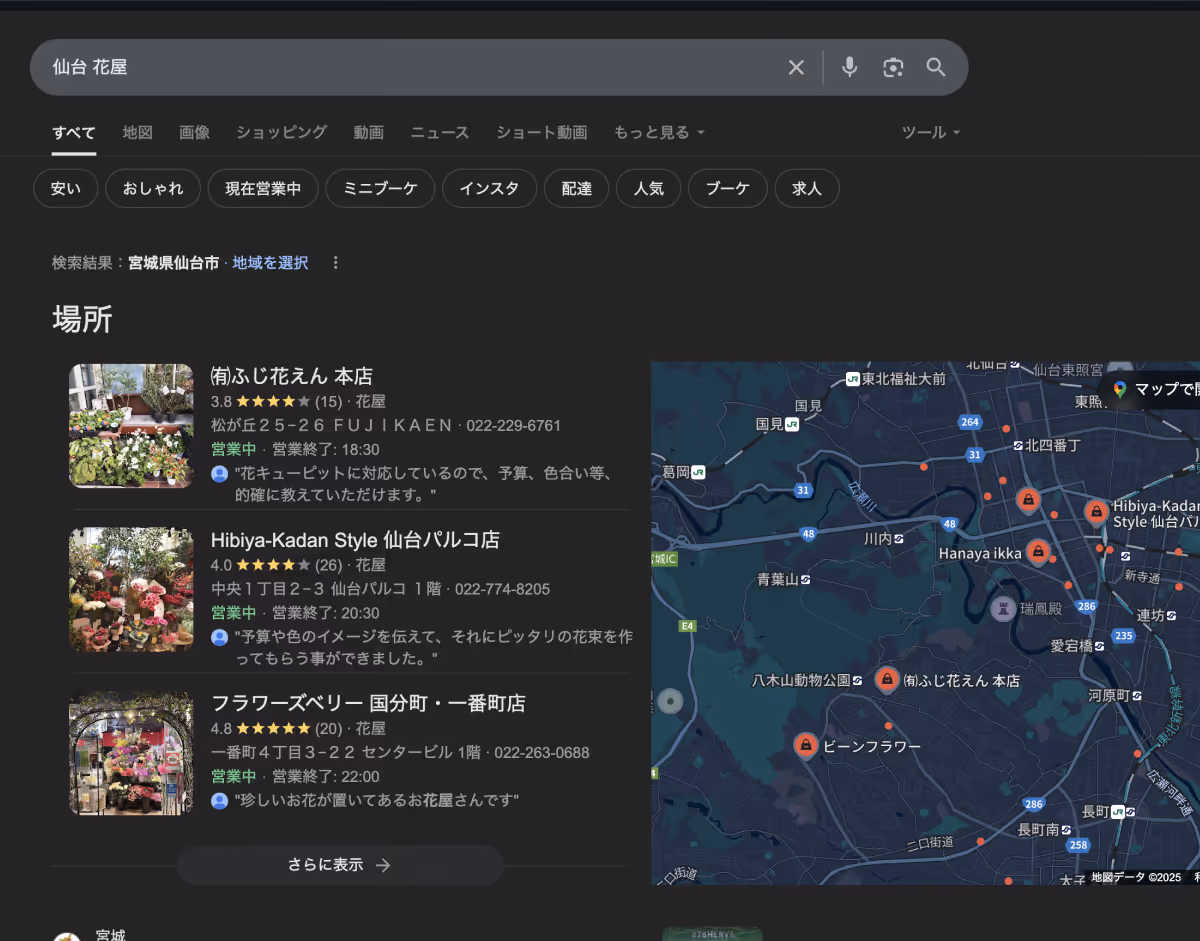Apply the インスタ filter chip
The height and width of the screenshot is (941, 1200).
click(x=490, y=188)
